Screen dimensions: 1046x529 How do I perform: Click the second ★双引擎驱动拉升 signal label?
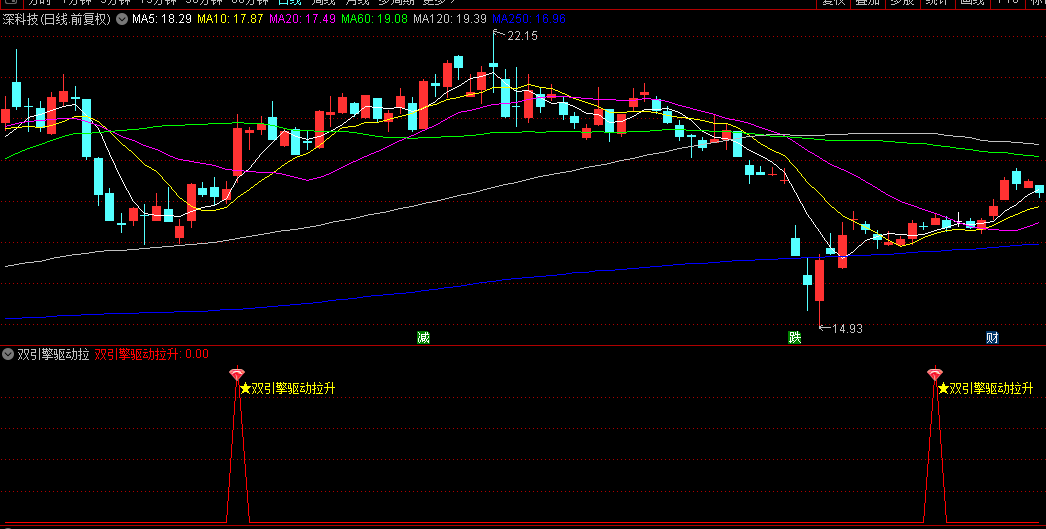coord(985,389)
